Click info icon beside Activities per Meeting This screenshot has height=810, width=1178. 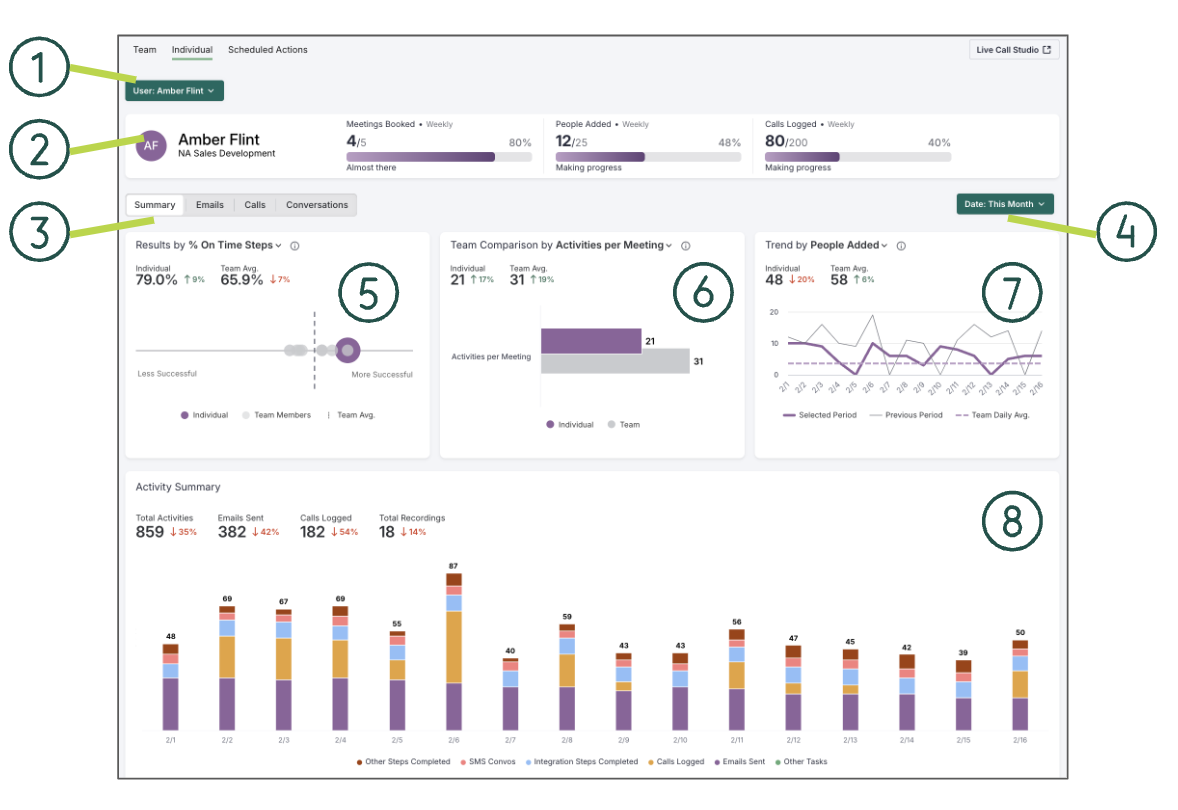click(685, 245)
